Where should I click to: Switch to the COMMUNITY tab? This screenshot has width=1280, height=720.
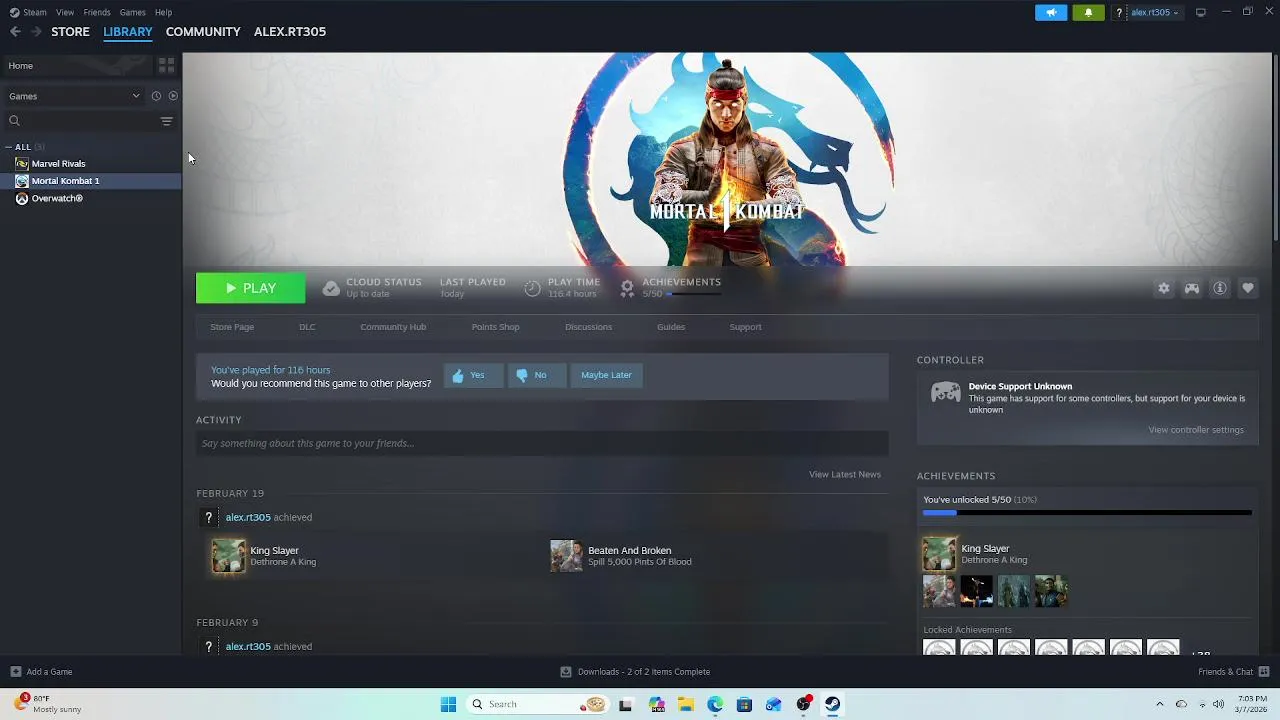coord(203,31)
